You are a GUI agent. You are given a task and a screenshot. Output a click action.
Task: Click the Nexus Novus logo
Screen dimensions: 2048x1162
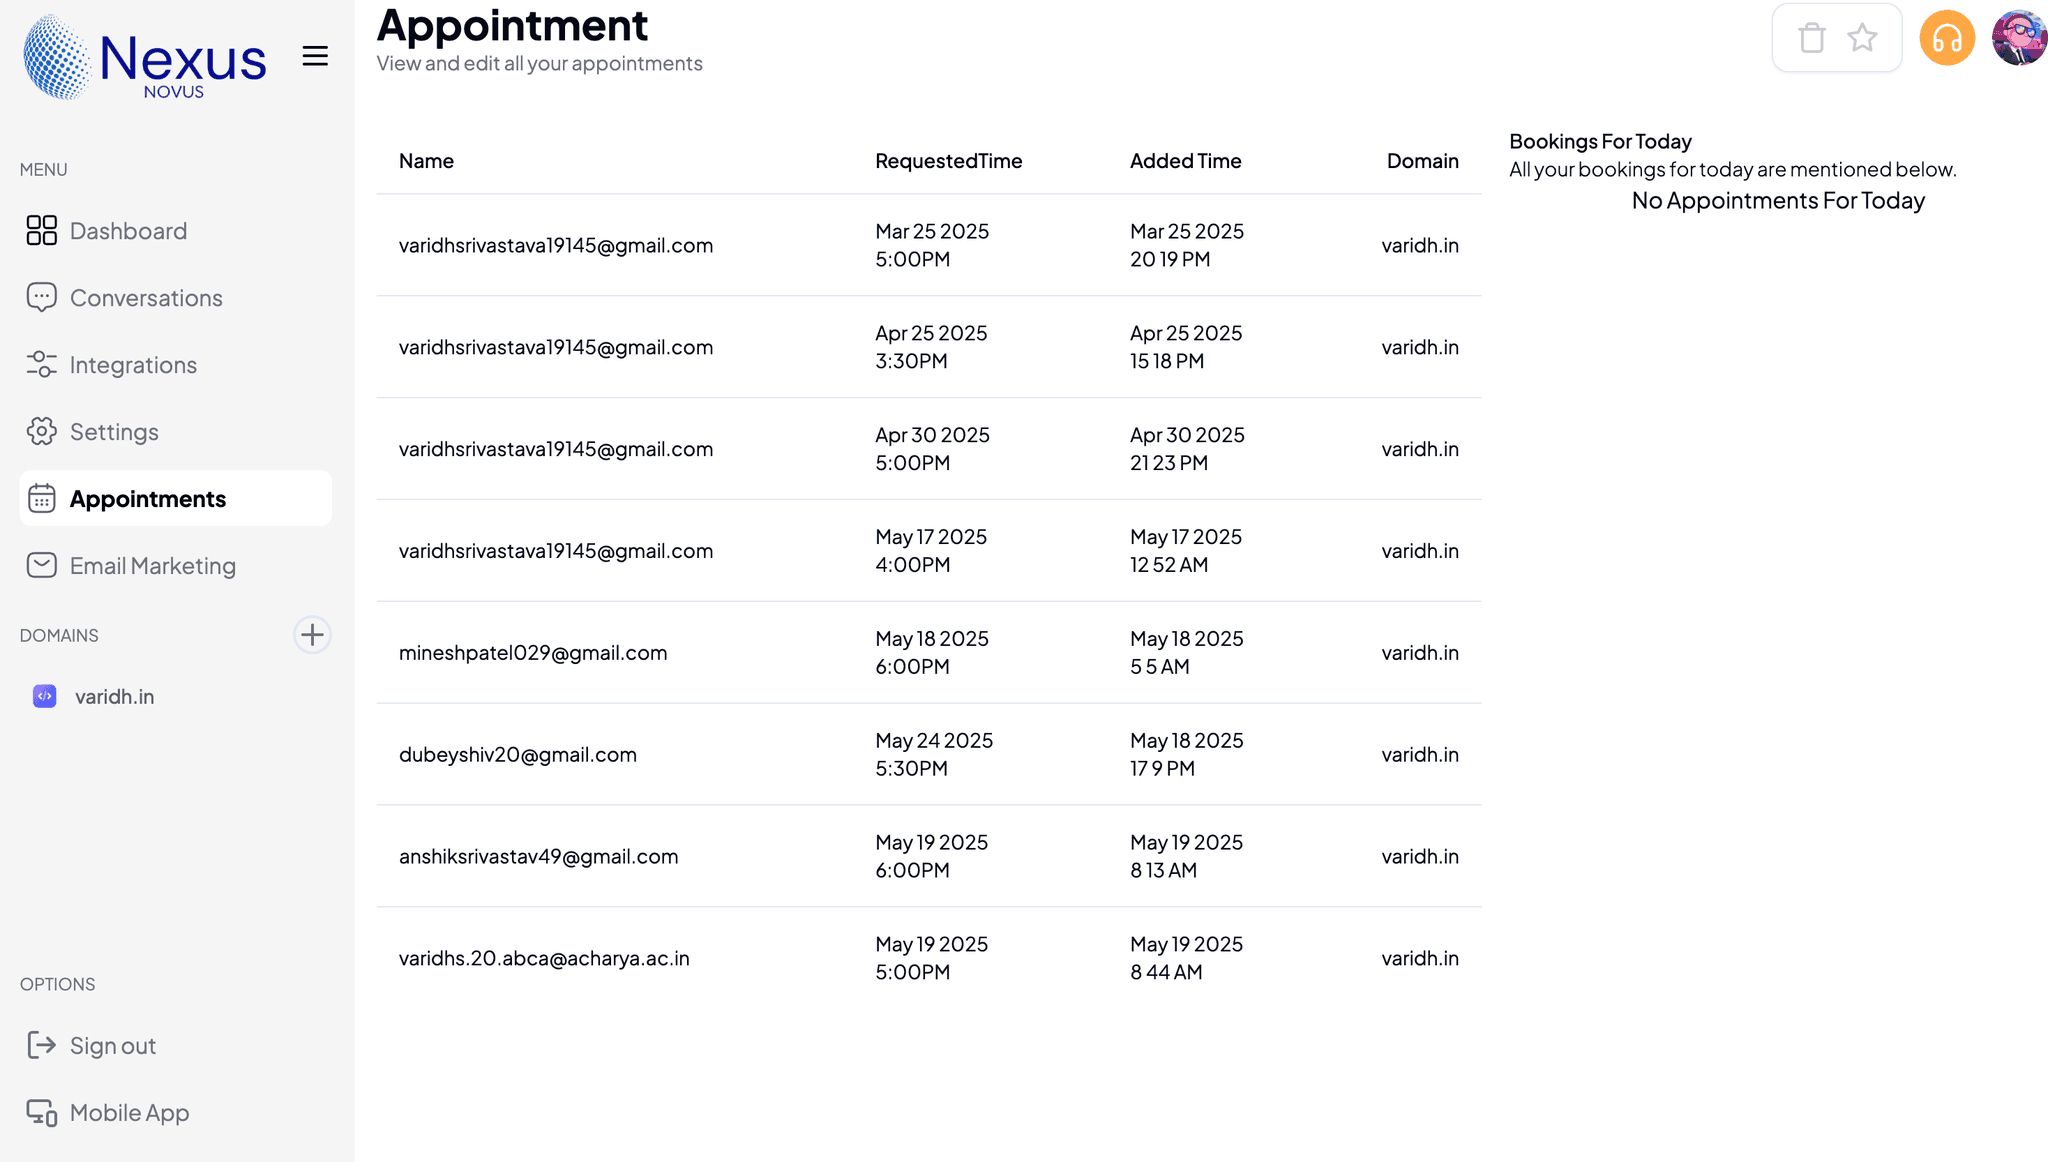coord(146,58)
